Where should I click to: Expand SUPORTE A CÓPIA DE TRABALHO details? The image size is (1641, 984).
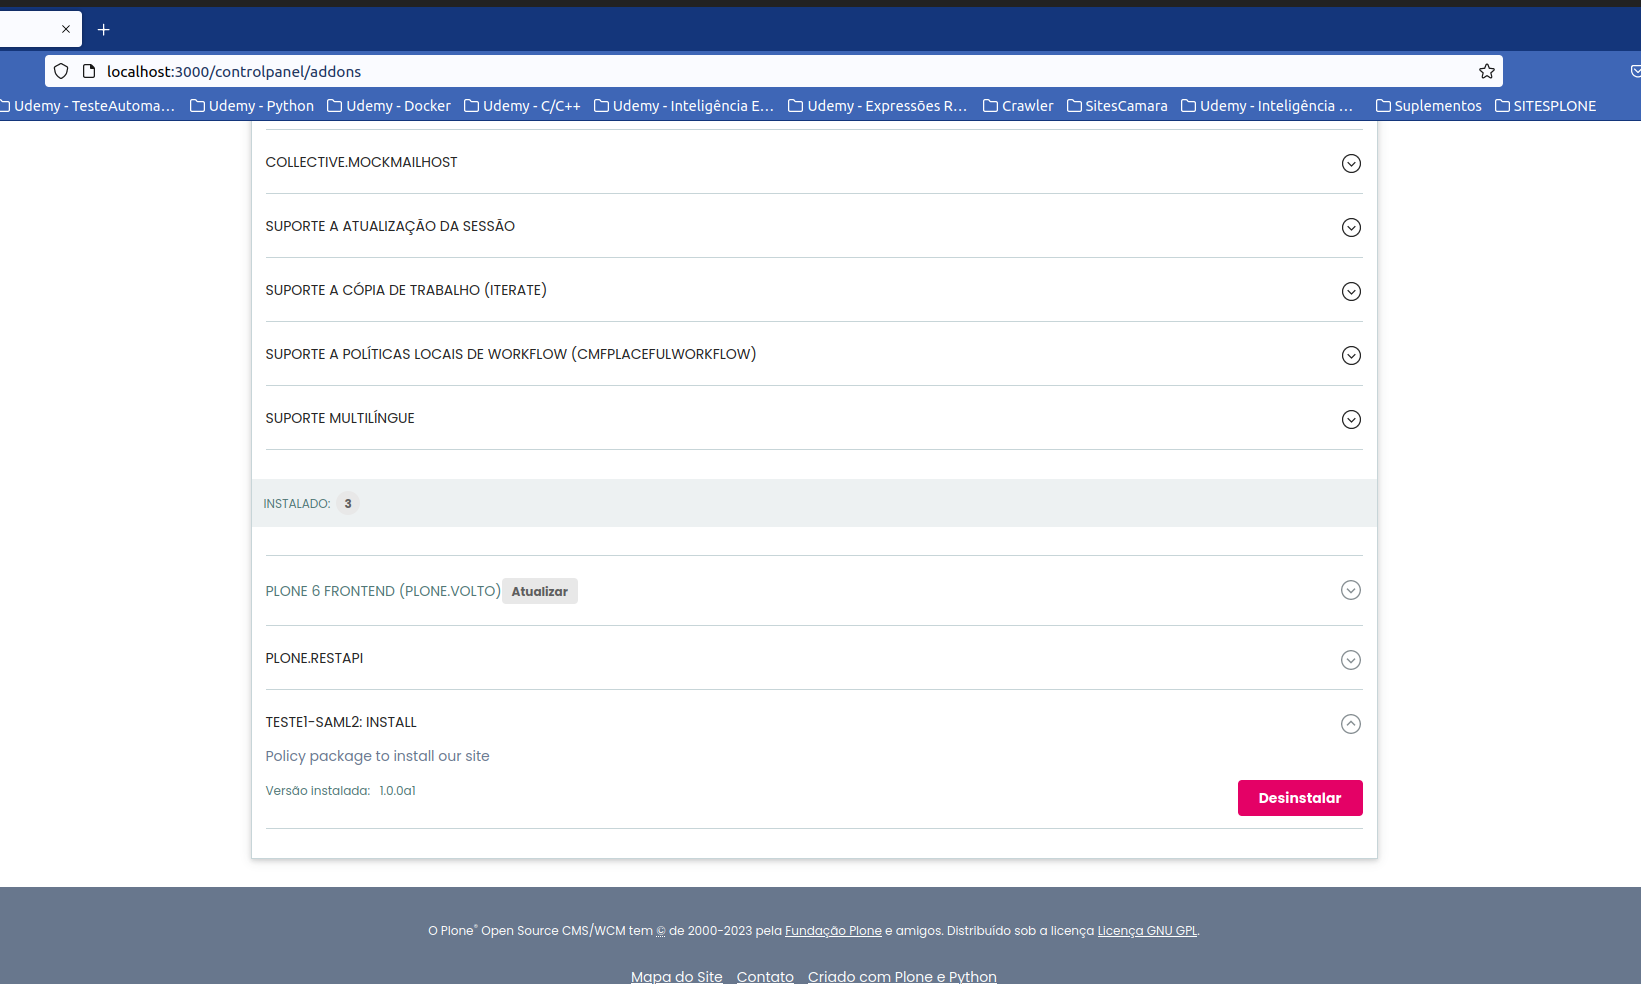click(x=1351, y=291)
